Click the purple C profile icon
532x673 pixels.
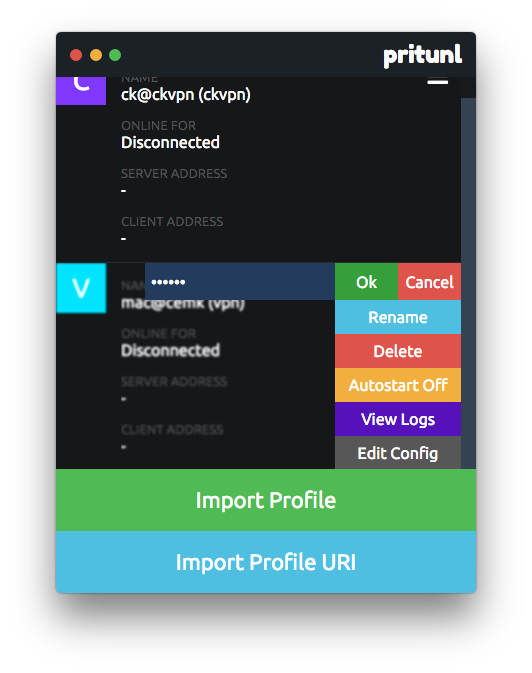coord(81,91)
